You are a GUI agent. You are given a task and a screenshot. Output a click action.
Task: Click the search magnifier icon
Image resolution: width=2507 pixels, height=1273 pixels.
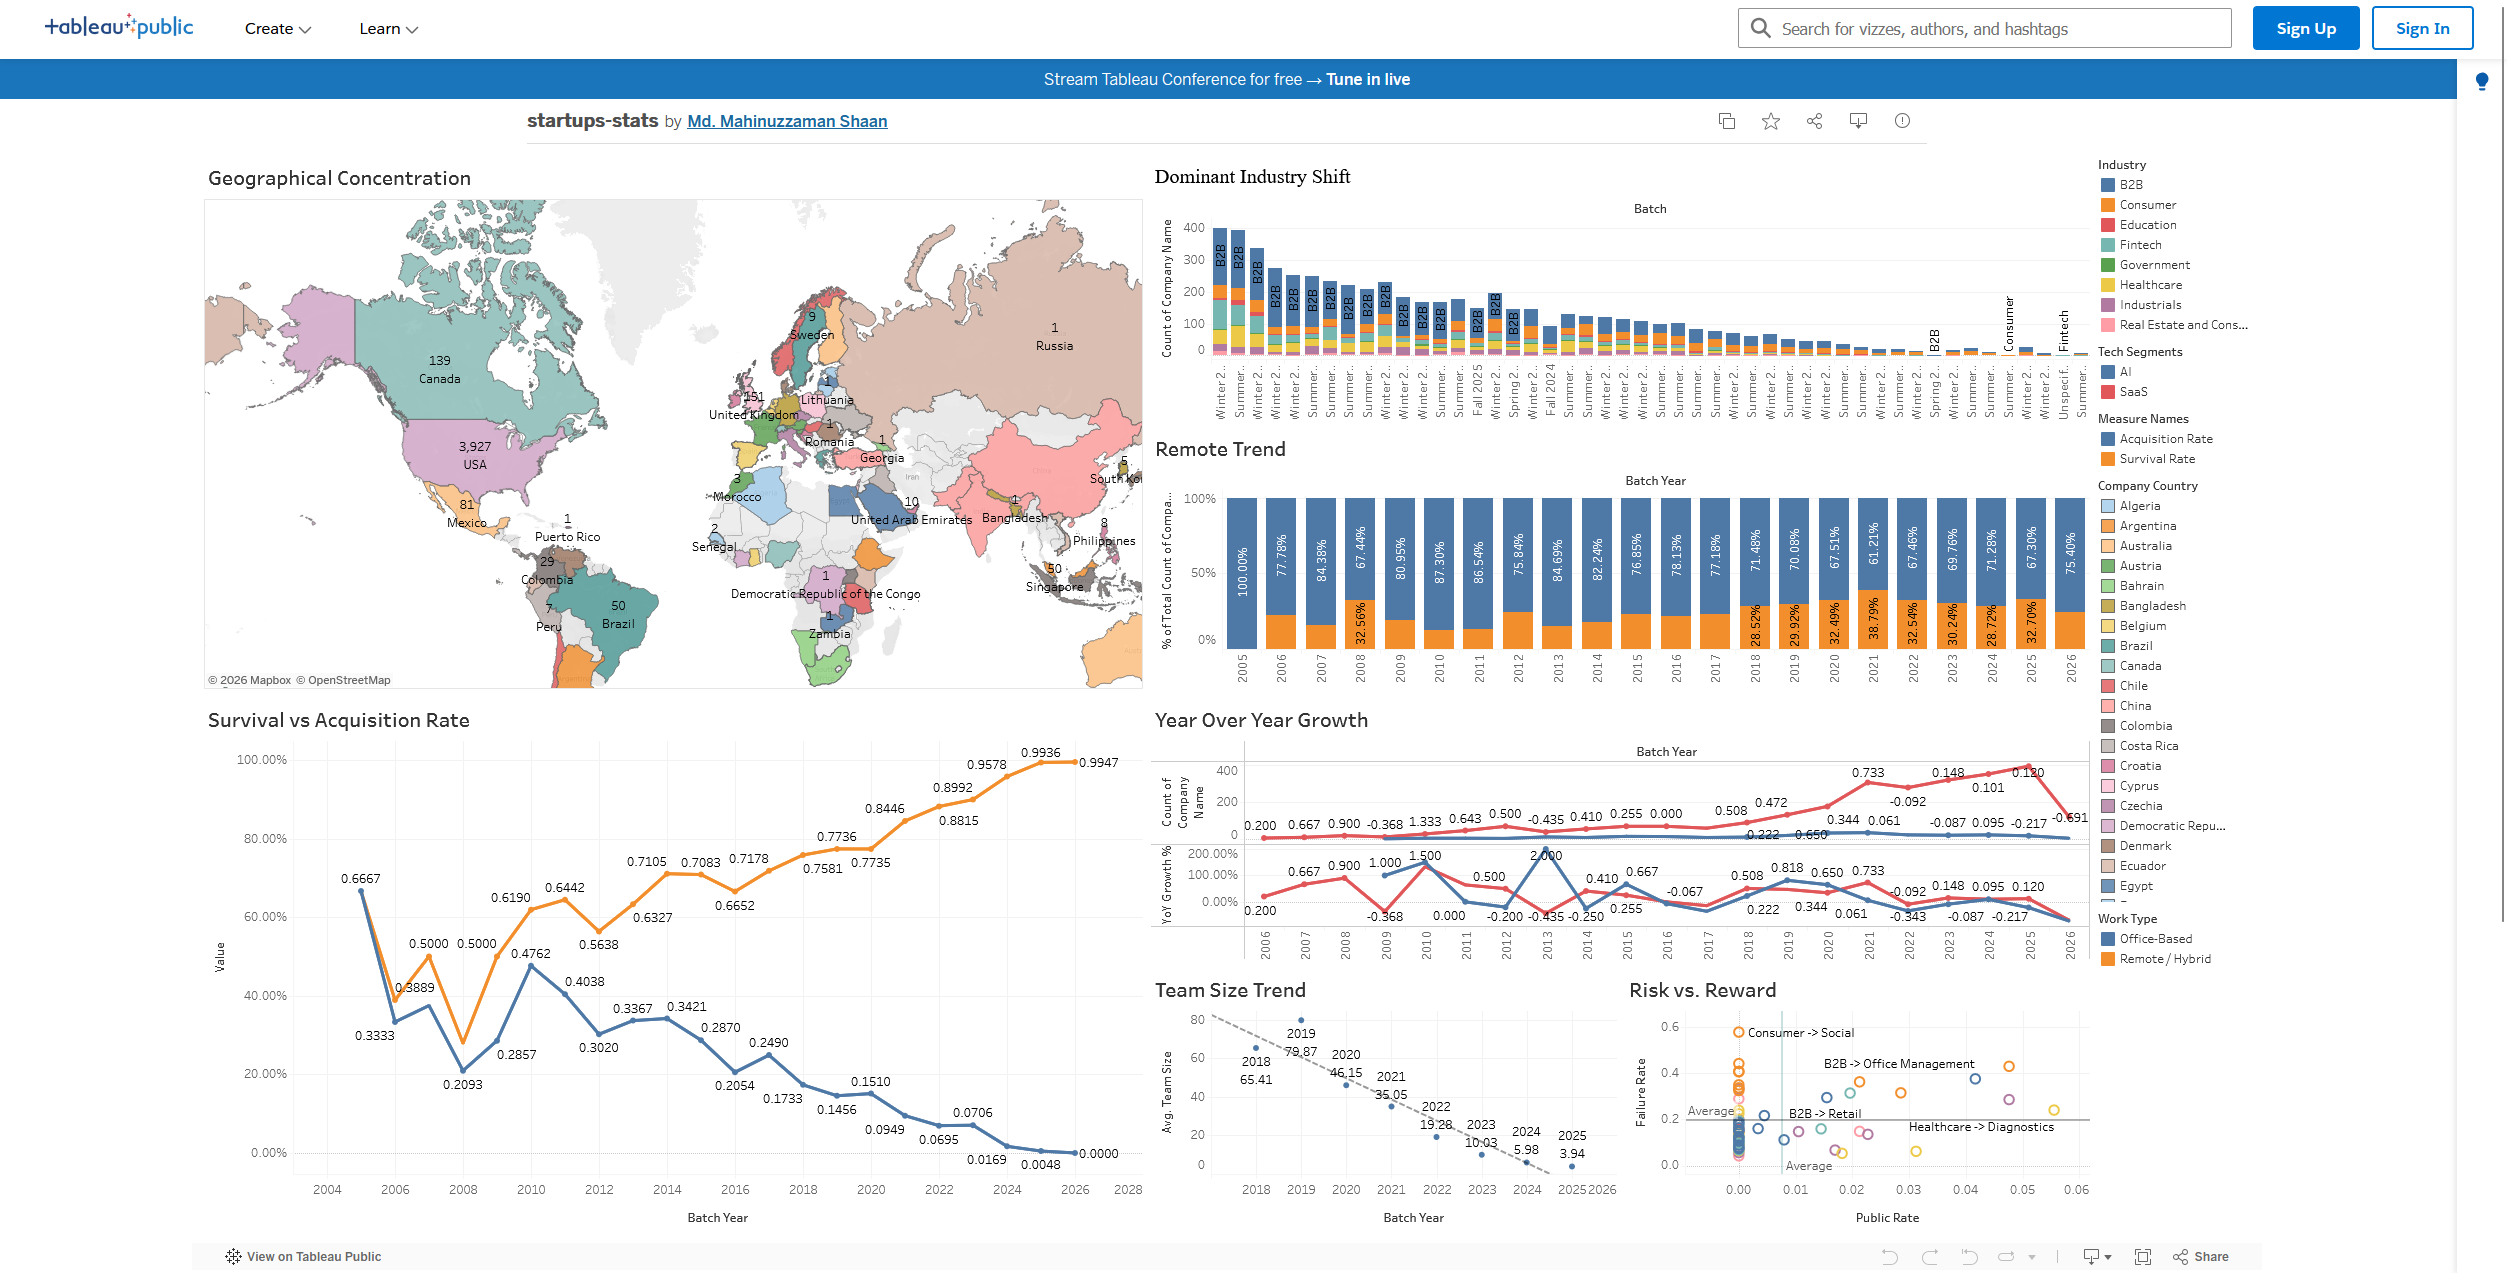(x=1761, y=28)
